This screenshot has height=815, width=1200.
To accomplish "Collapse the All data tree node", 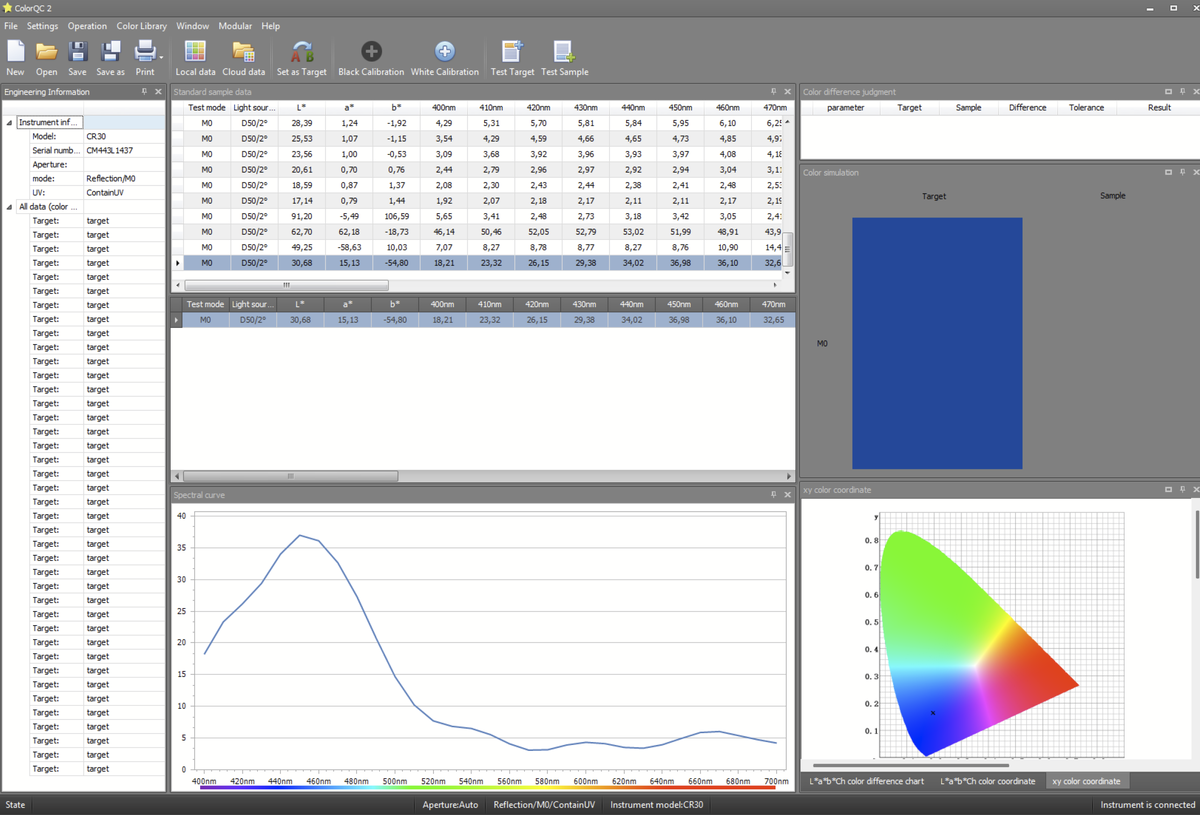I will [9, 207].
